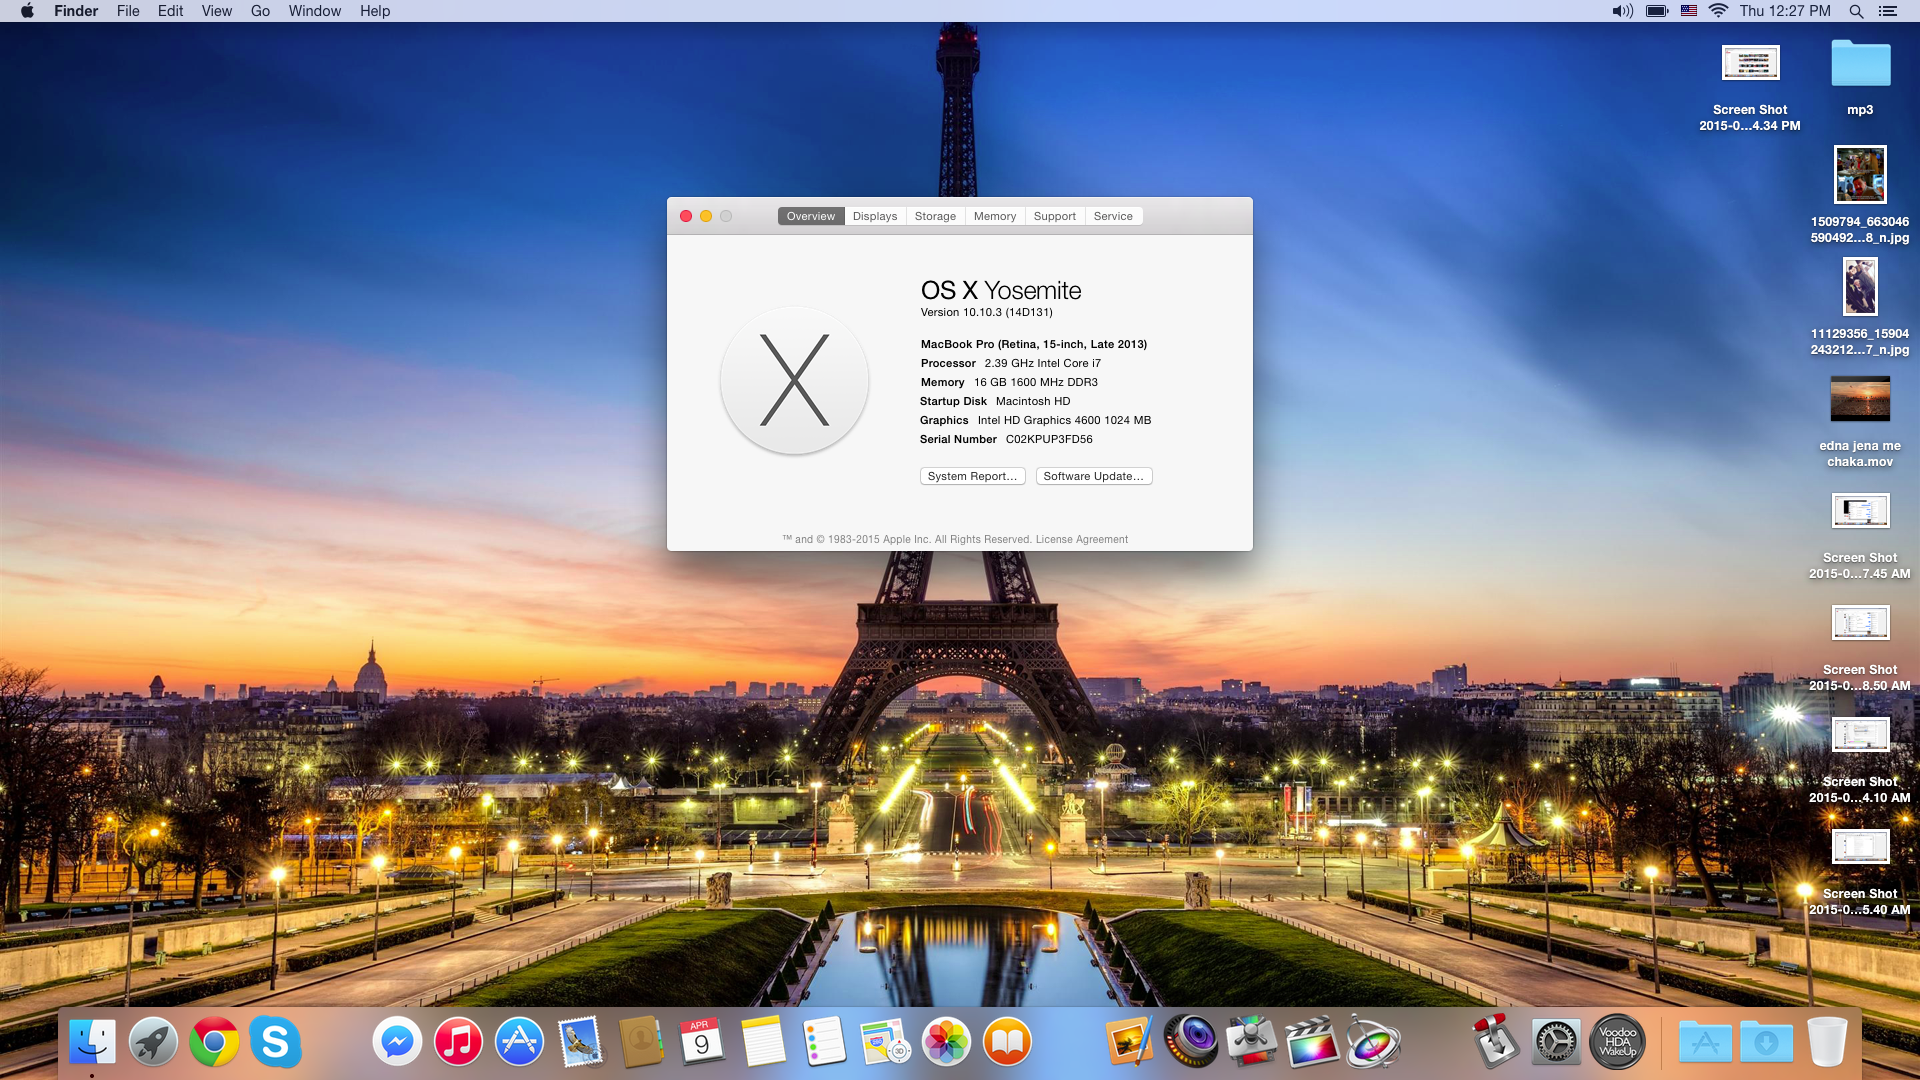Viewport: 1920px width, 1080px height.
Task: Select the Overview tab
Action: pos(811,216)
